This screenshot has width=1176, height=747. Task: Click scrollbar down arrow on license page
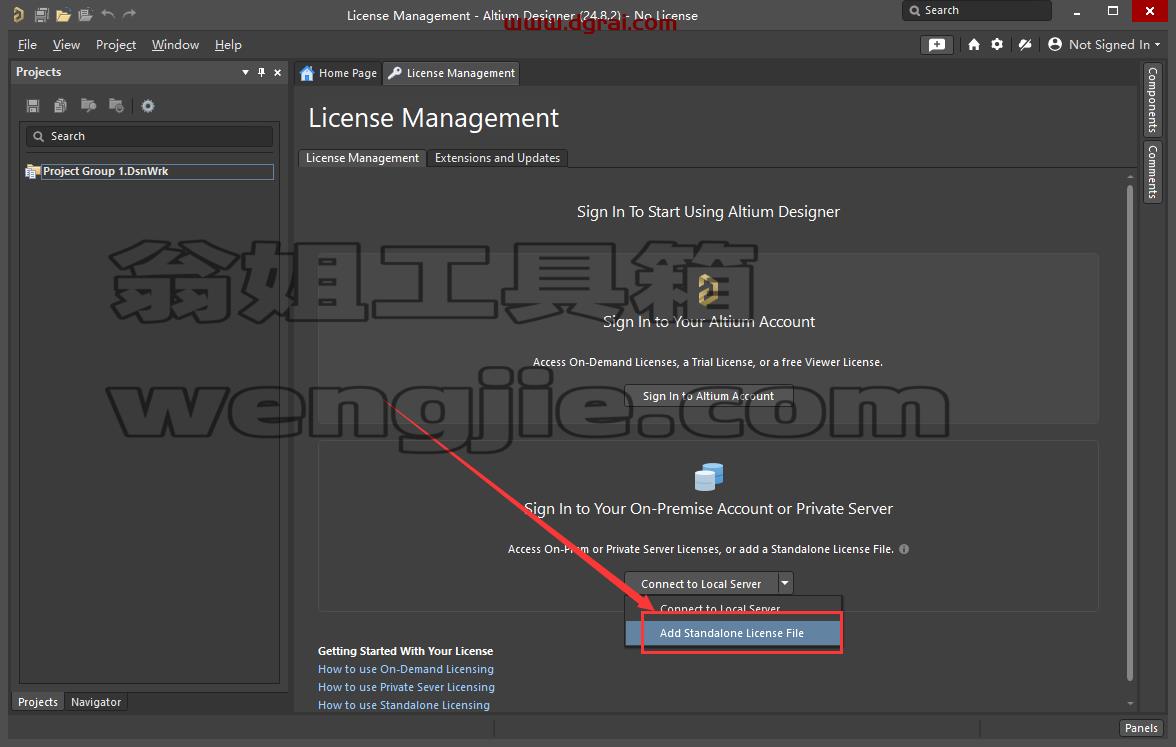1130,704
